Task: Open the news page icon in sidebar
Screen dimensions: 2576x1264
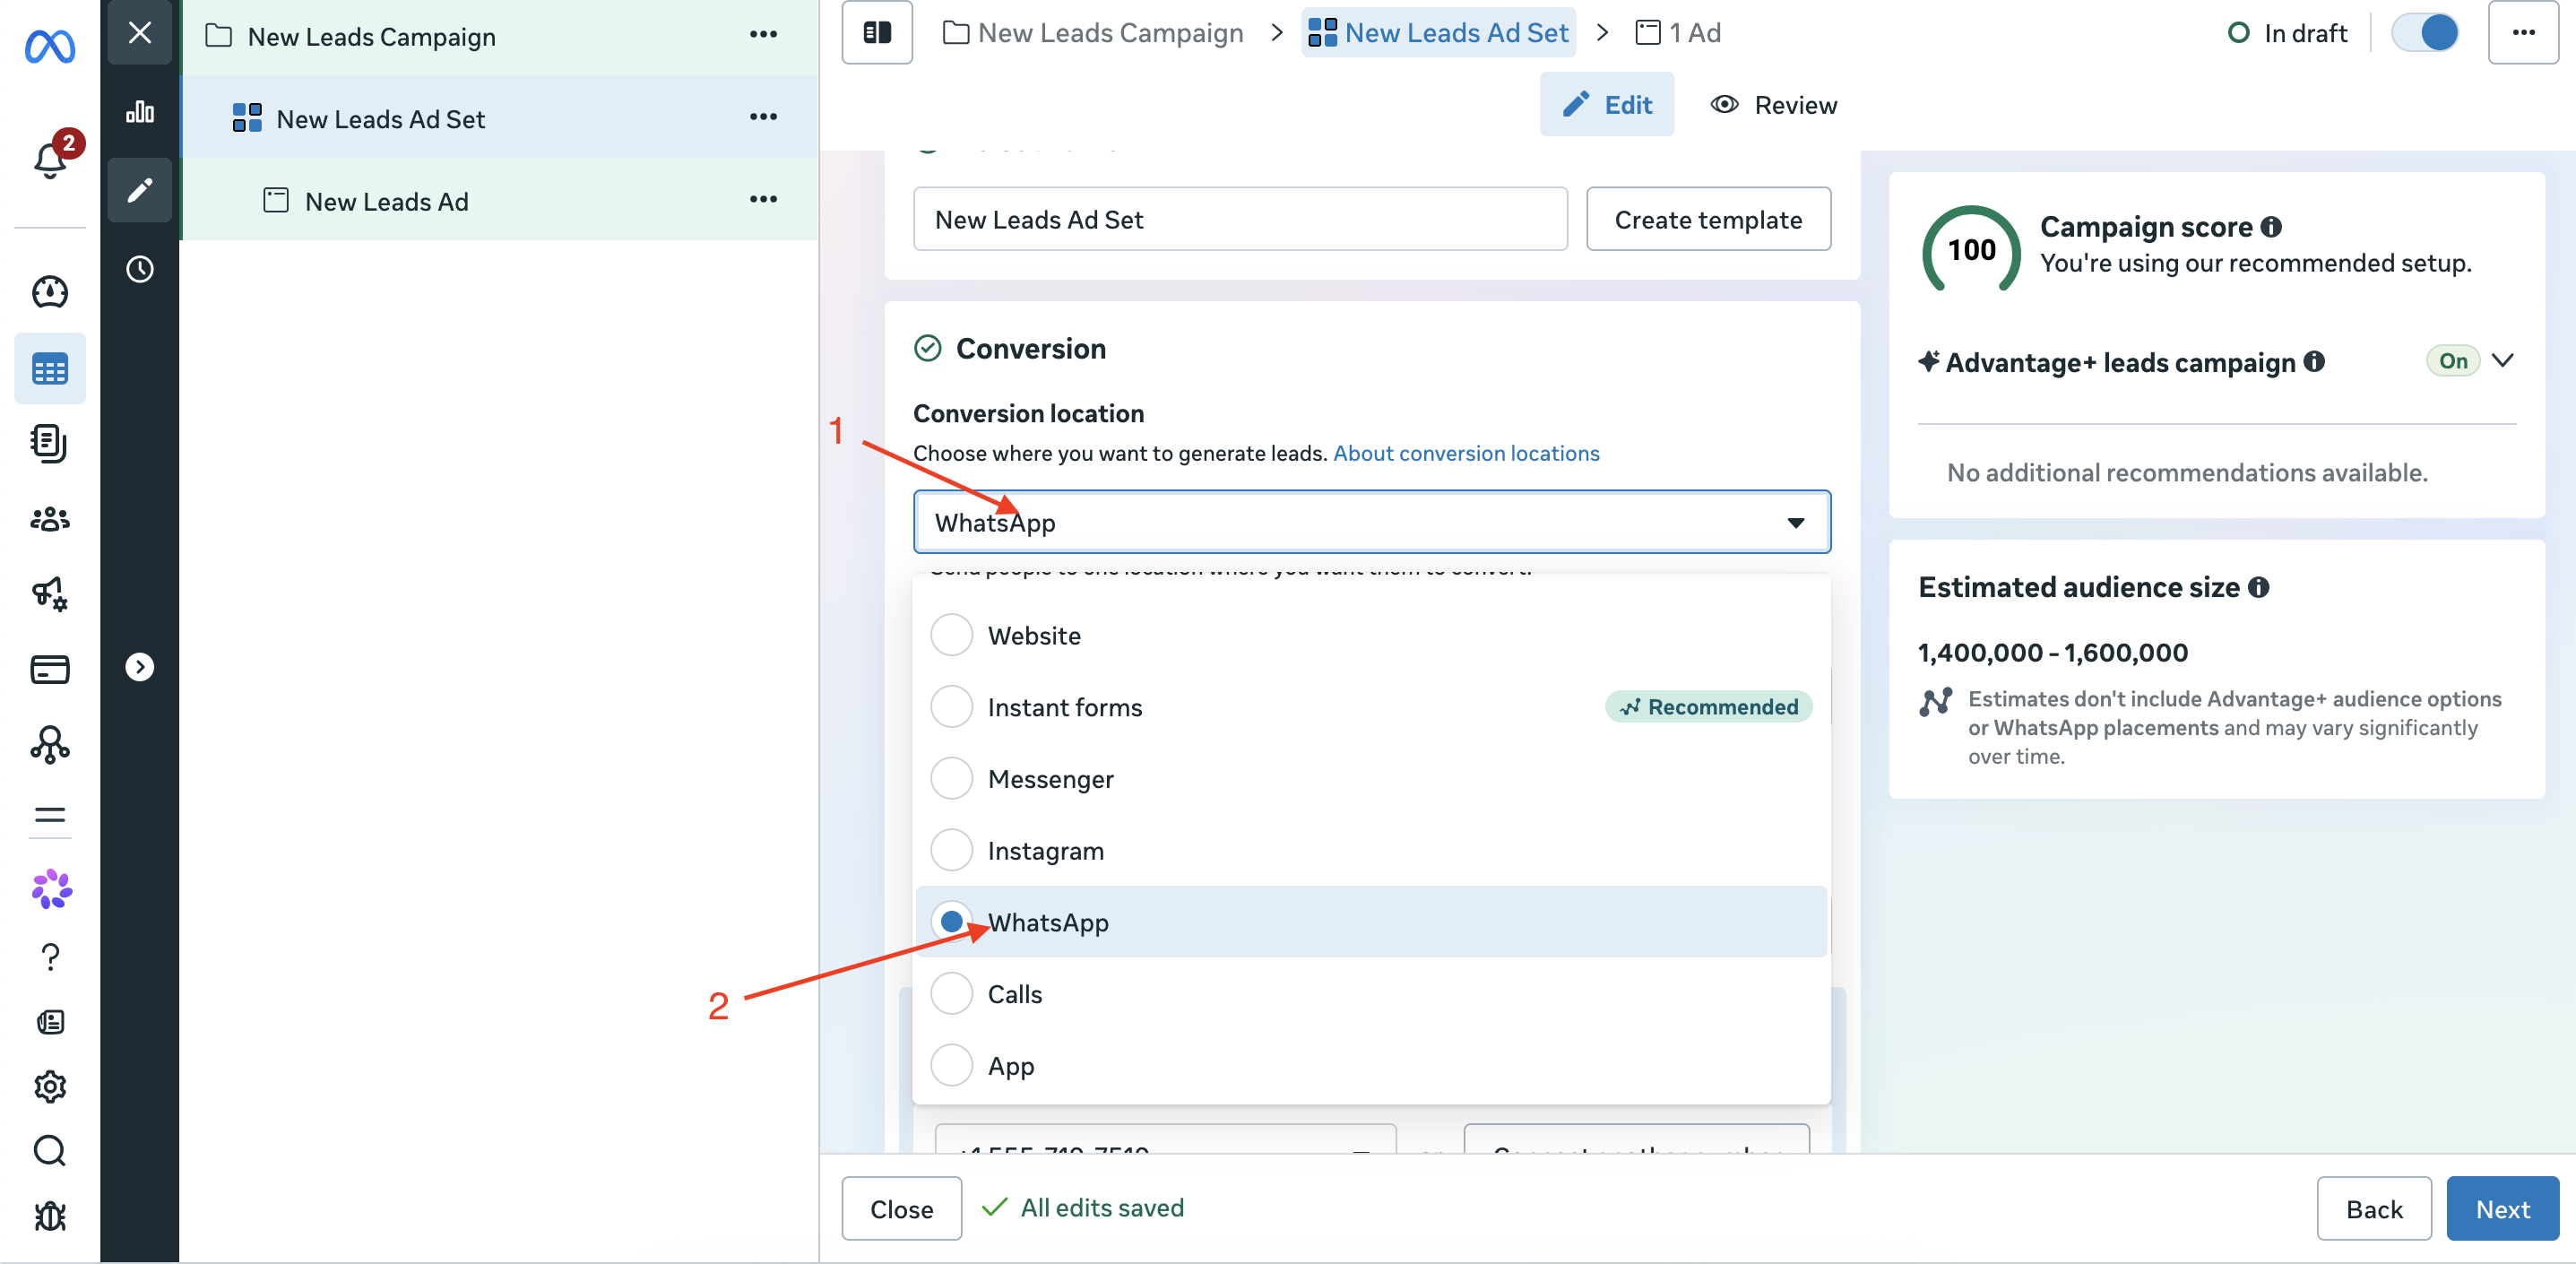Action: (x=50, y=1022)
